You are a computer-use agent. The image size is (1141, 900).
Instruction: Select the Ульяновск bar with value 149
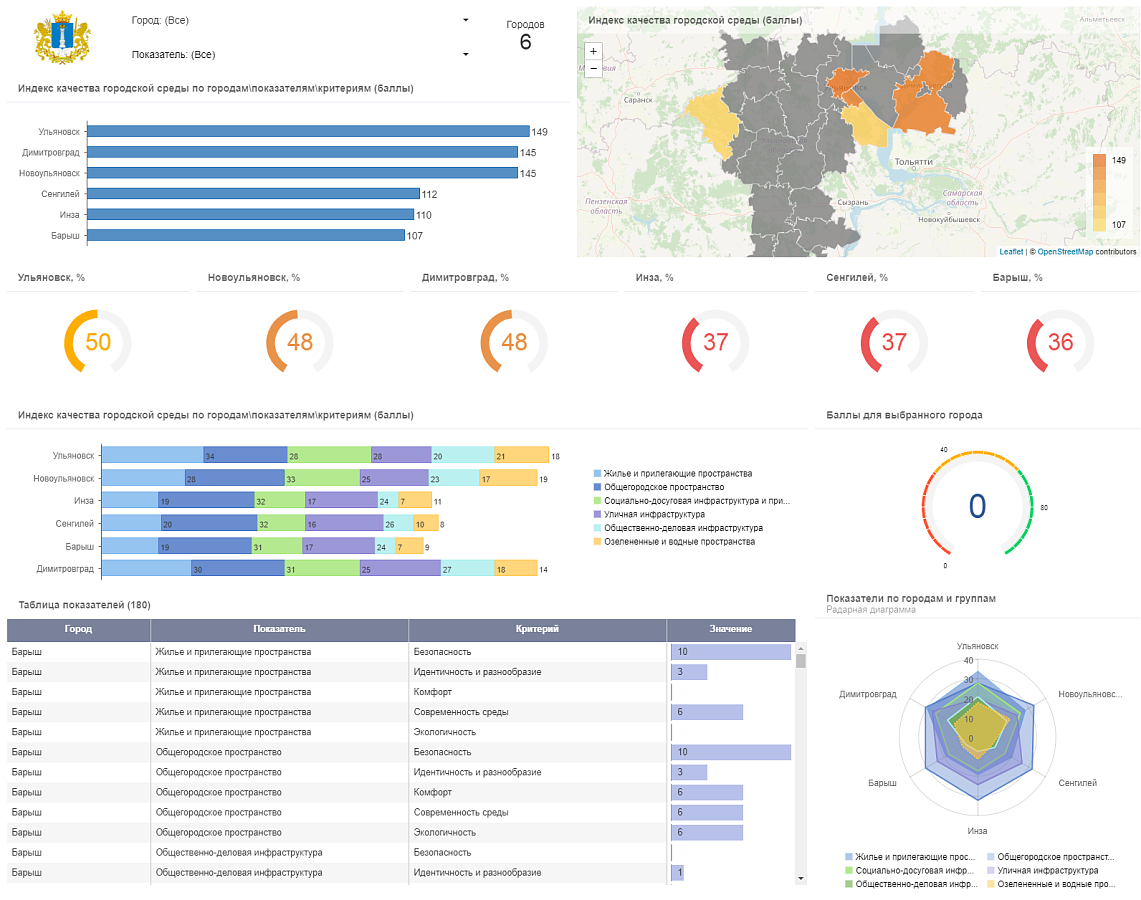(309, 132)
